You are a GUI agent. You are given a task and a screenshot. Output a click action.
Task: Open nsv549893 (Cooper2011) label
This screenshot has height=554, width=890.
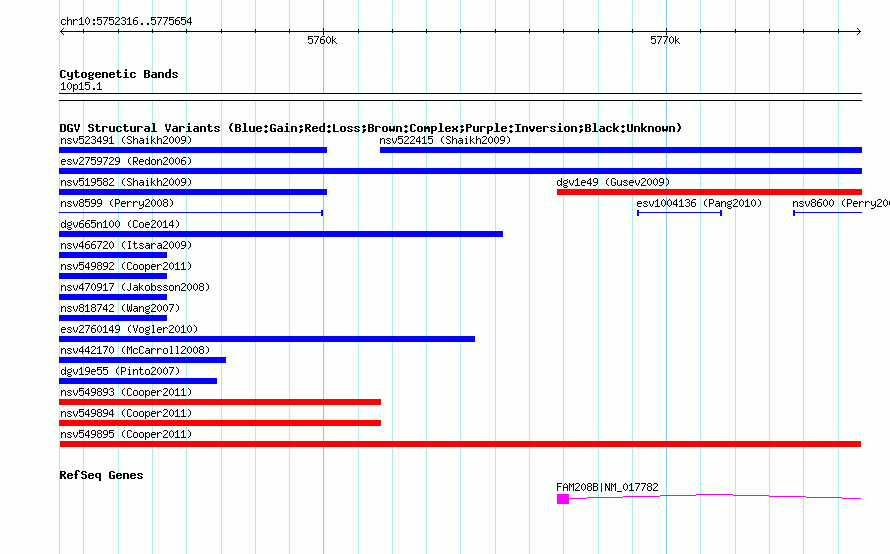point(126,392)
